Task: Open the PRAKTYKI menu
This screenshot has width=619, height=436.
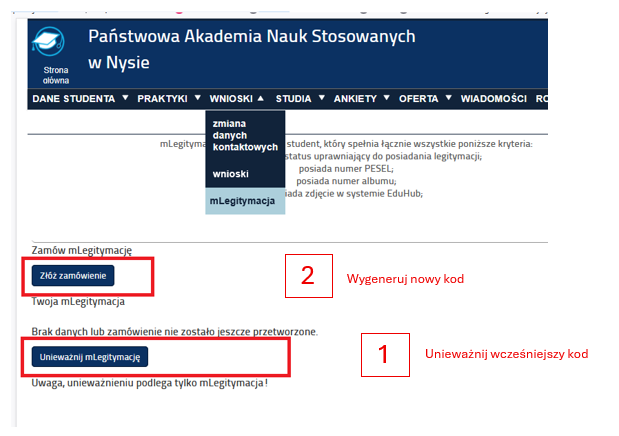Action: click(162, 99)
